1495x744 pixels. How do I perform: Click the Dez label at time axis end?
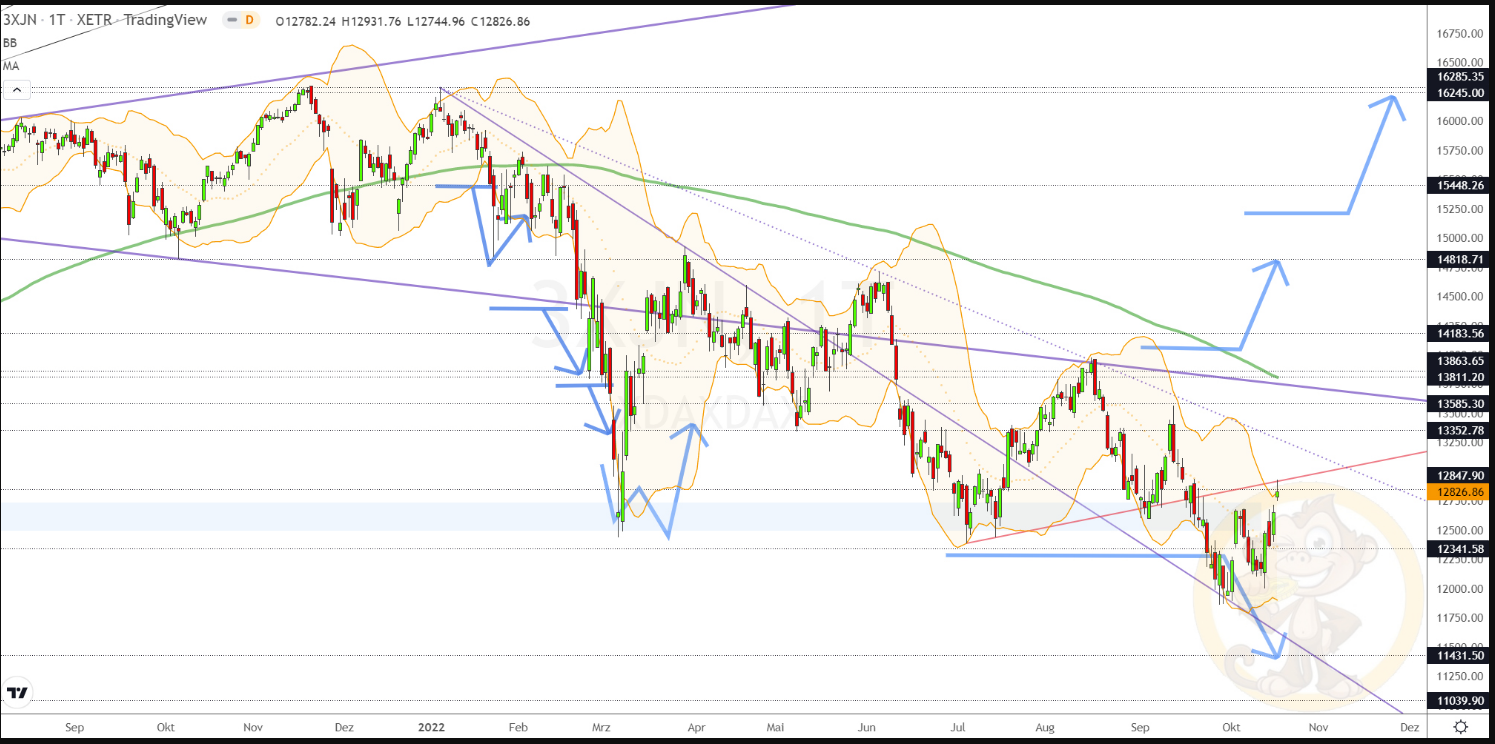(1409, 727)
